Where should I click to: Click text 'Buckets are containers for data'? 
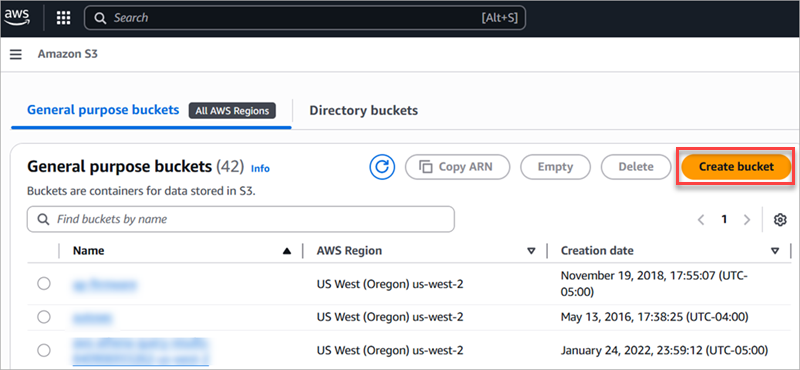(x=141, y=192)
